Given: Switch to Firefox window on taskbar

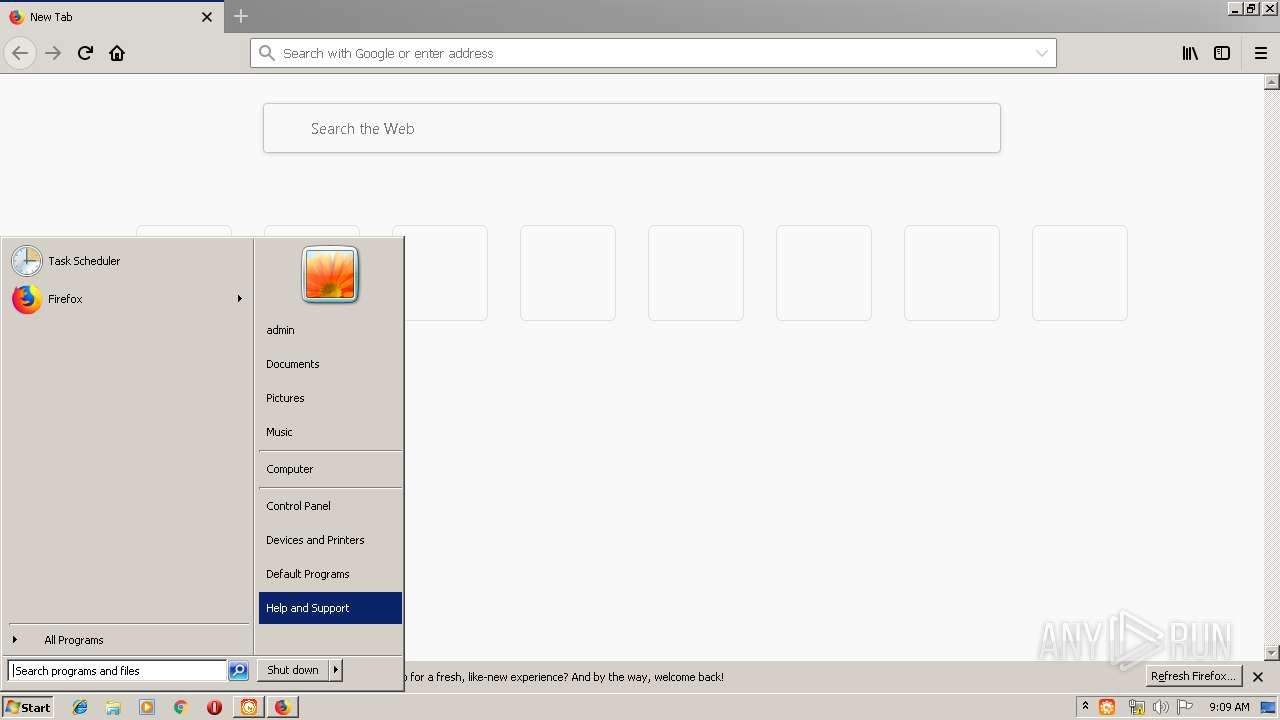Looking at the screenshot, I should pos(282,707).
